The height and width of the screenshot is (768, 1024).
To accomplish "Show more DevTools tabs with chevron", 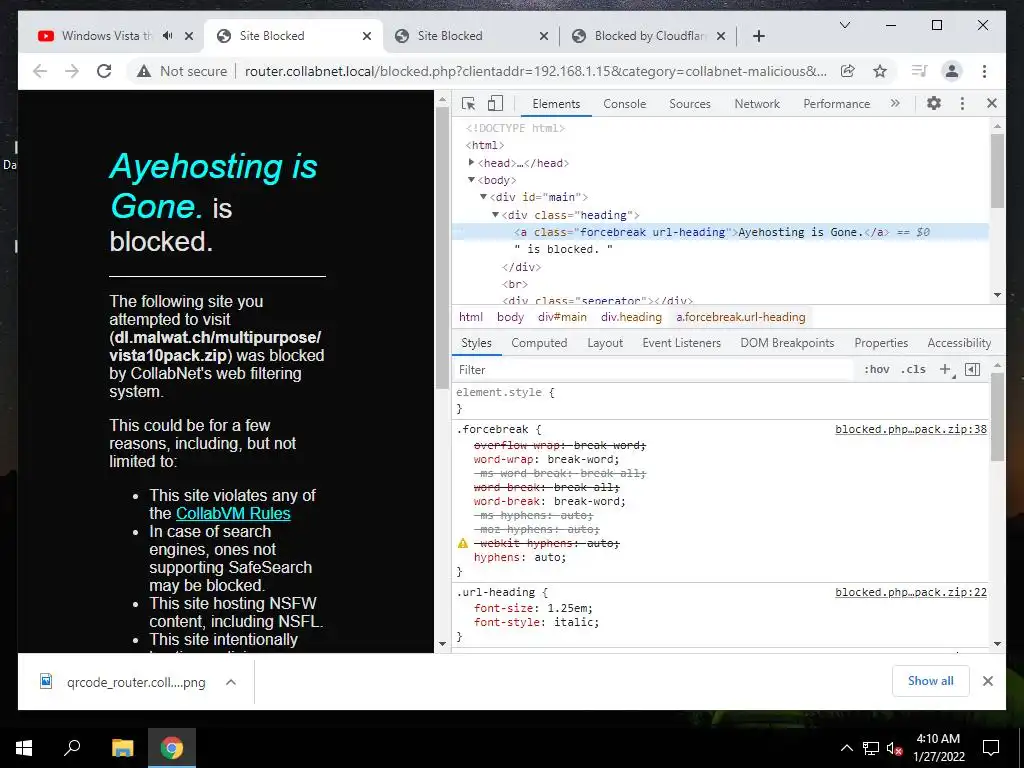I will coord(895,103).
